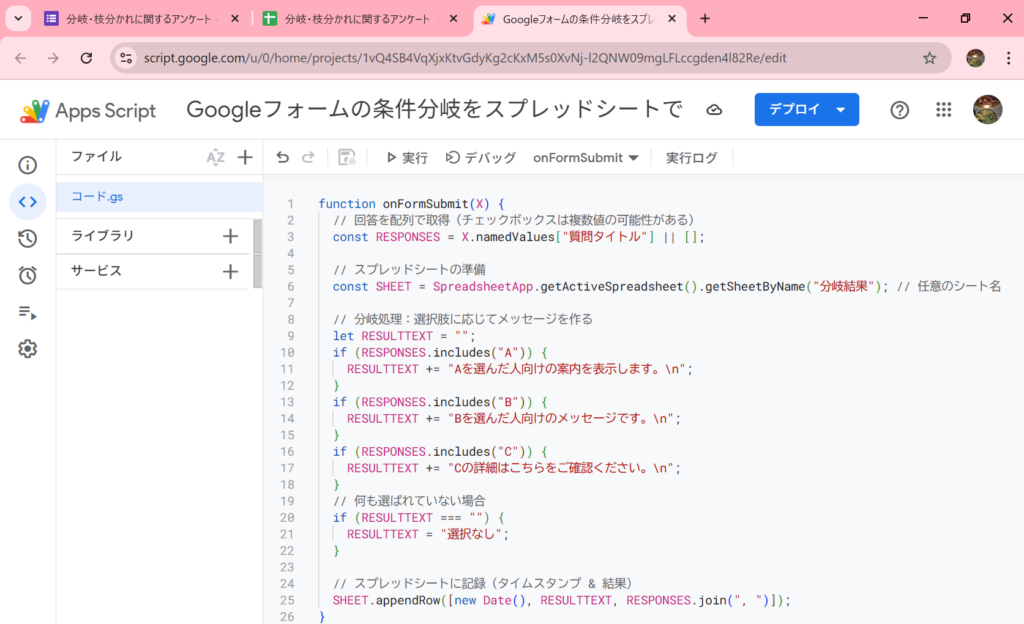Redo the last edit with the redo arrow
Image resolution: width=1024 pixels, height=624 pixels.
point(308,157)
